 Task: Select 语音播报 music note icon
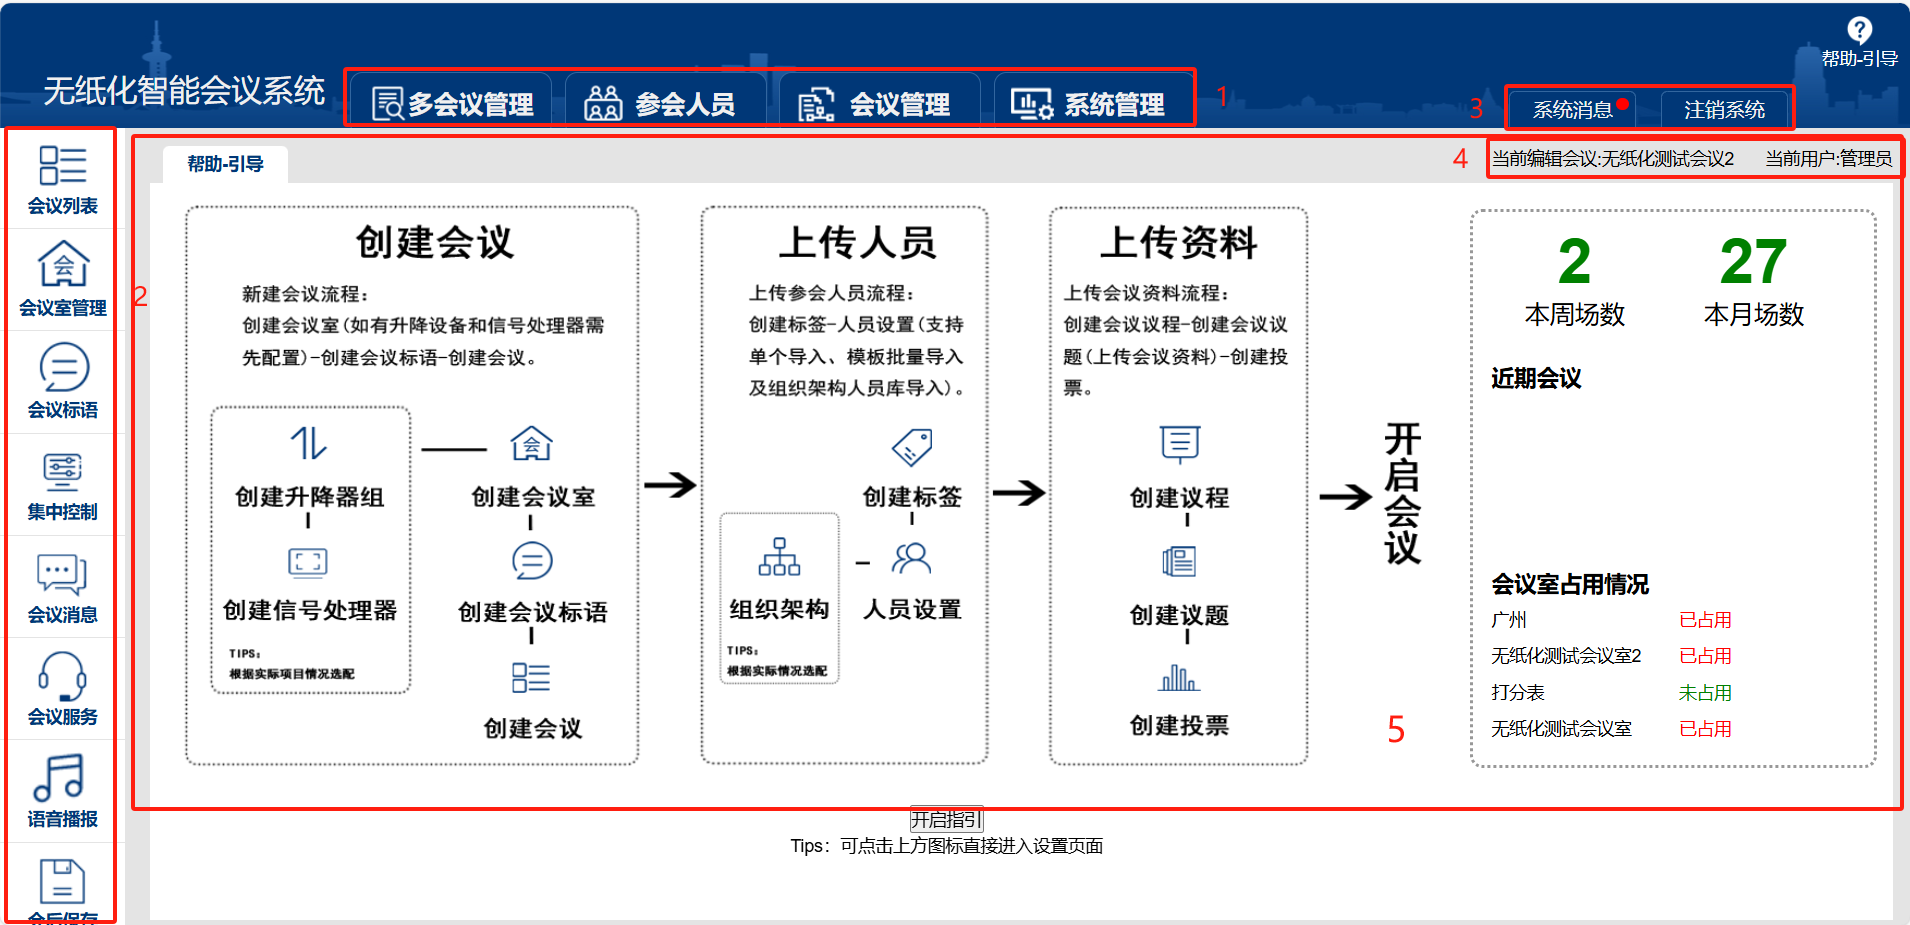point(60,778)
